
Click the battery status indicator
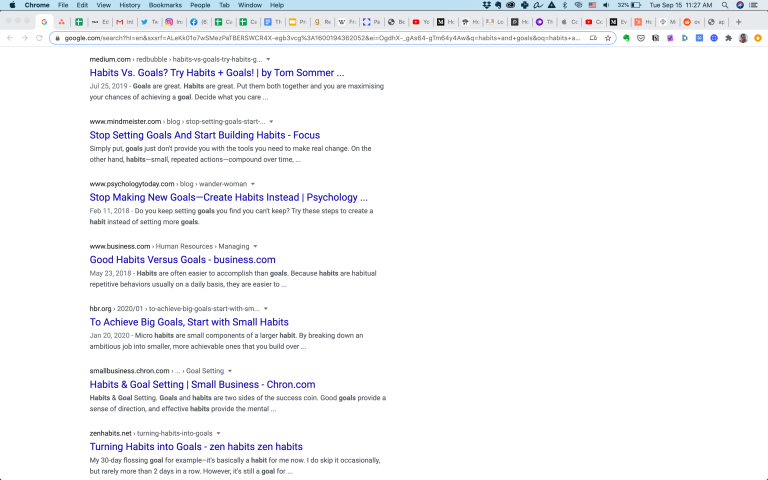629,5
